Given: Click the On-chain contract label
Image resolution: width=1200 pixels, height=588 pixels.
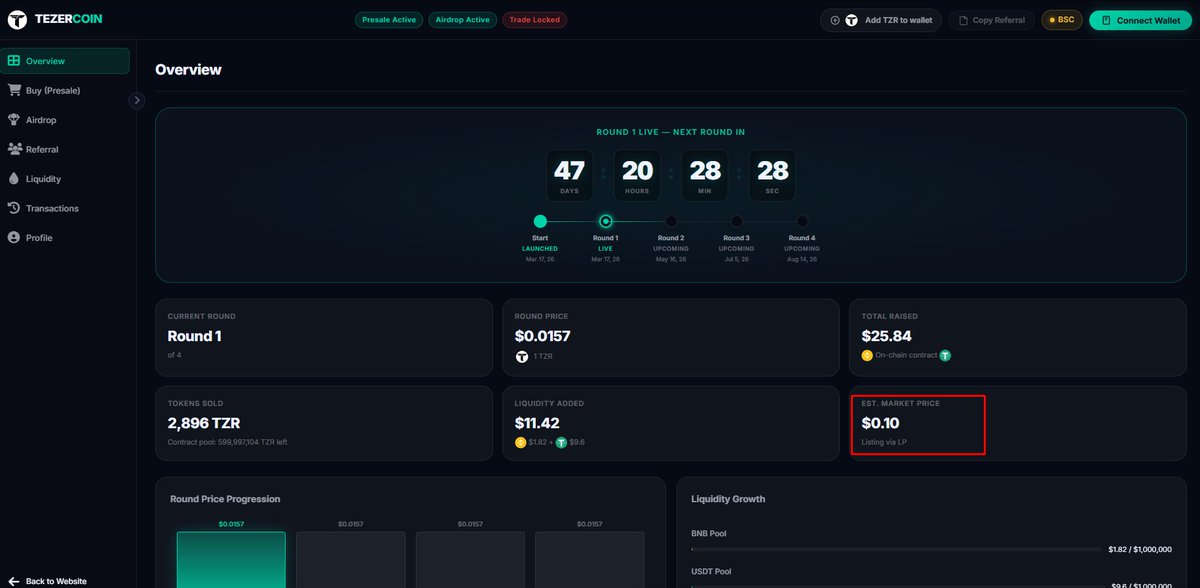Looking at the screenshot, I should (x=905, y=355).
